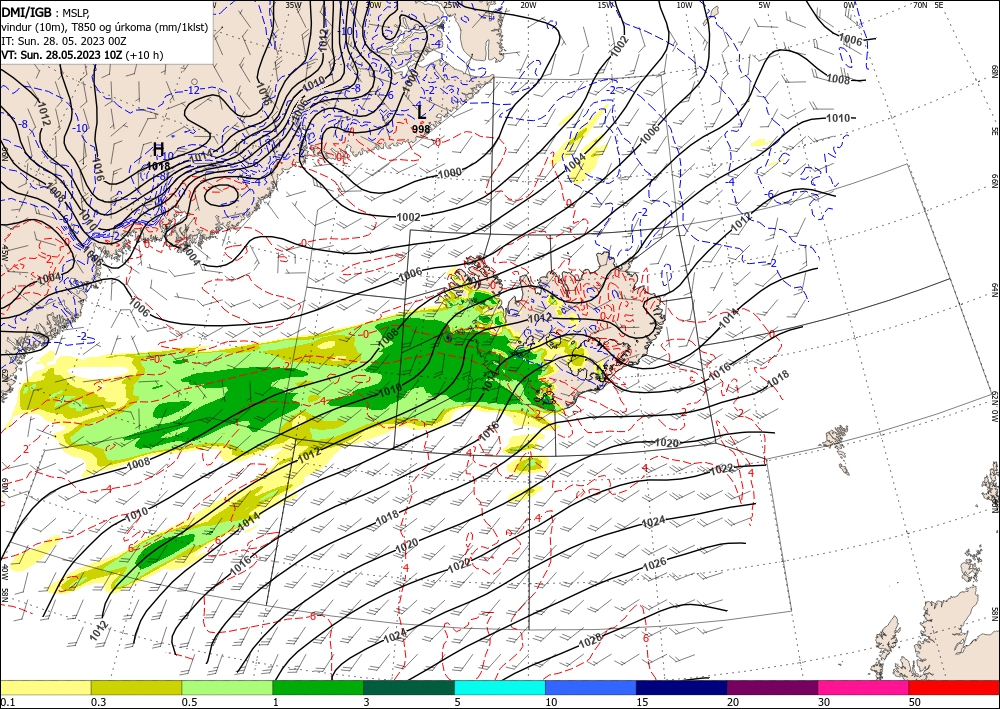Pick the cyan 5 mm legend swatch
The height and width of the screenshot is (709, 1000).
click(500, 687)
